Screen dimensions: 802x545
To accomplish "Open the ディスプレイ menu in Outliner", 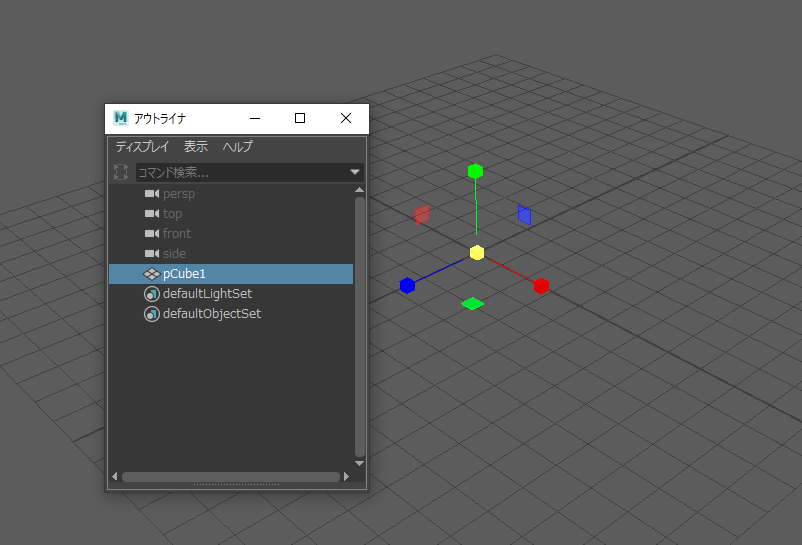I will pyautogui.click(x=142, y=147).
